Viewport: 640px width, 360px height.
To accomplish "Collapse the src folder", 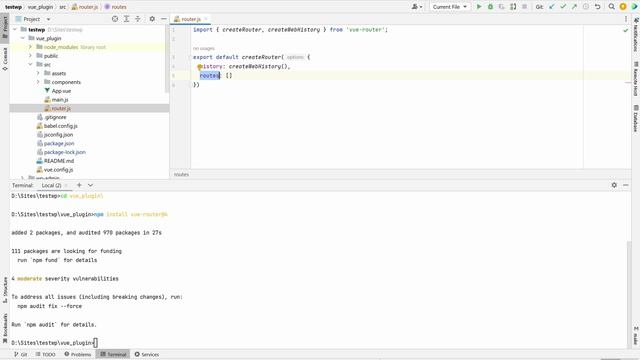I will tap(30, 64).
